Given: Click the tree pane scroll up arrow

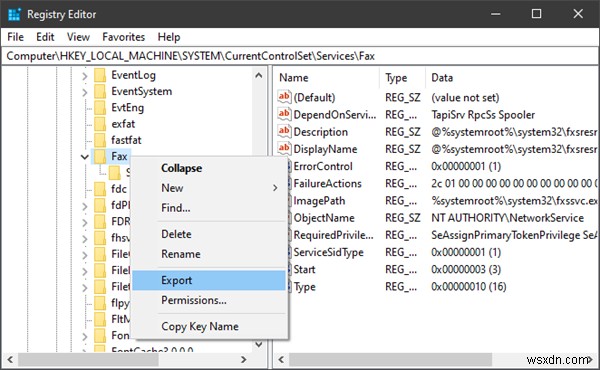Looking at the screenshot, I should tap(259, 75).
